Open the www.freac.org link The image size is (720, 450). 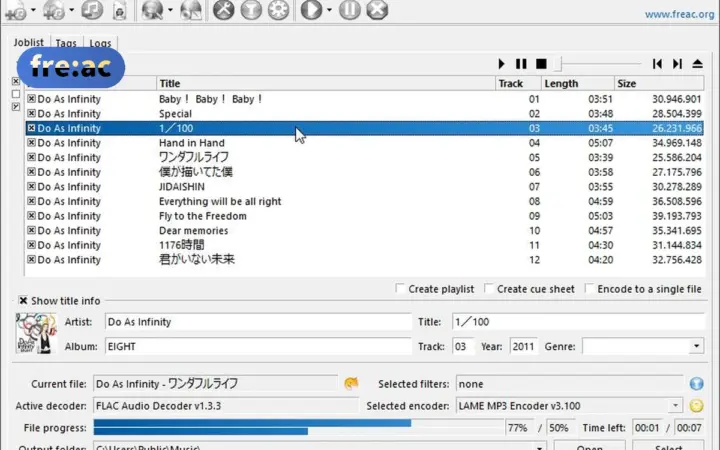[x=679, y=14]
